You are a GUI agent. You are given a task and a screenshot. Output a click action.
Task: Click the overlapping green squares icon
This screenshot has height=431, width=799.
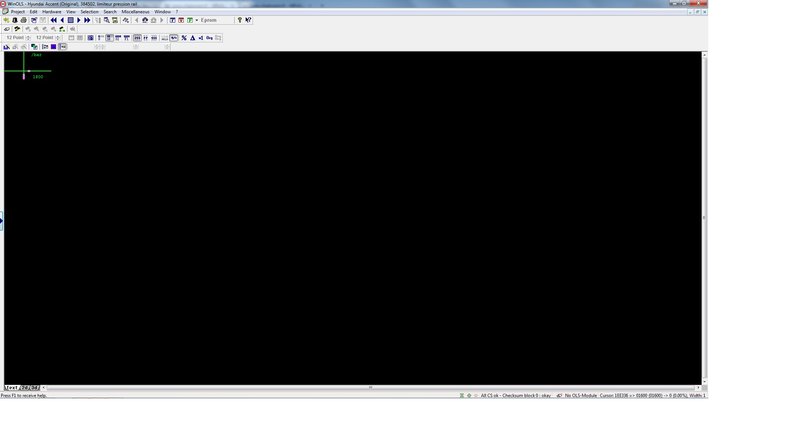(x=34, y=47)
